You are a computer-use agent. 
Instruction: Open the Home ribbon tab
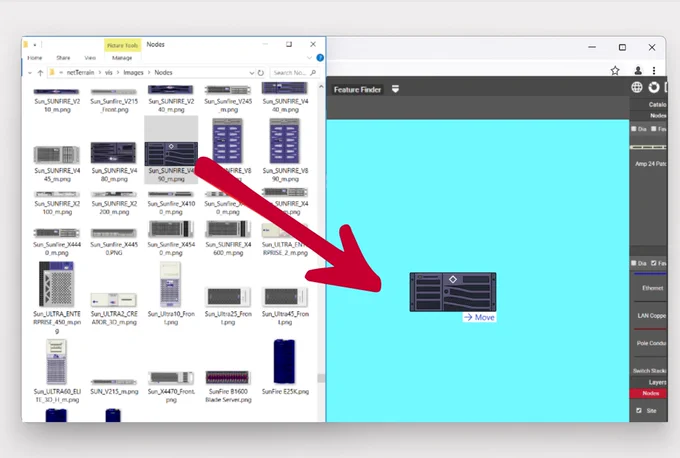35,58
